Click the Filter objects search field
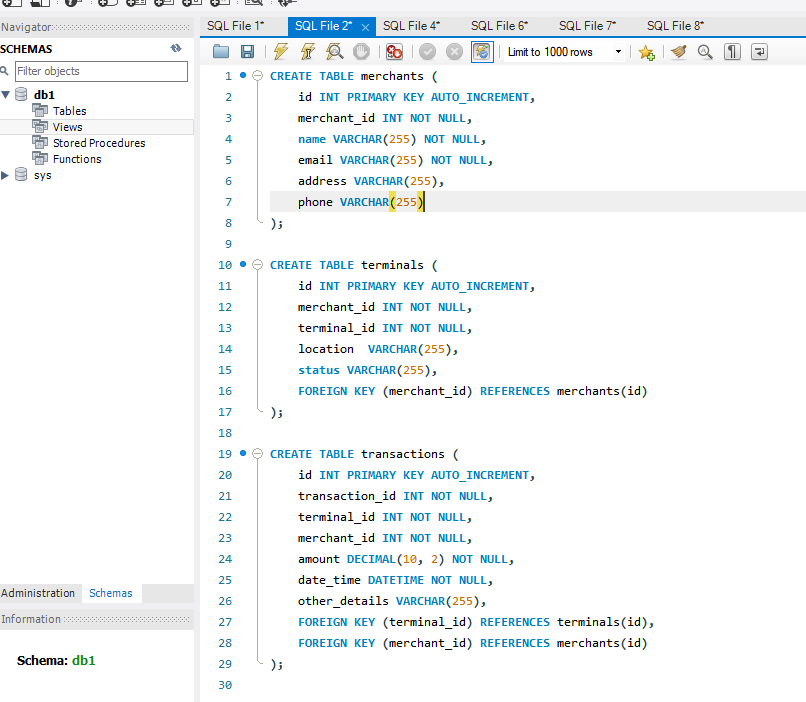806x702 pixels. tap(100, 71)
